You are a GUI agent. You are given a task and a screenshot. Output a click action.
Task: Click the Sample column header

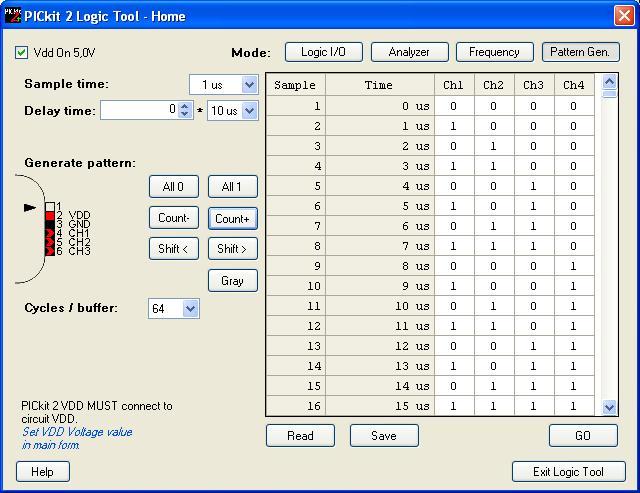coord(296,85)
